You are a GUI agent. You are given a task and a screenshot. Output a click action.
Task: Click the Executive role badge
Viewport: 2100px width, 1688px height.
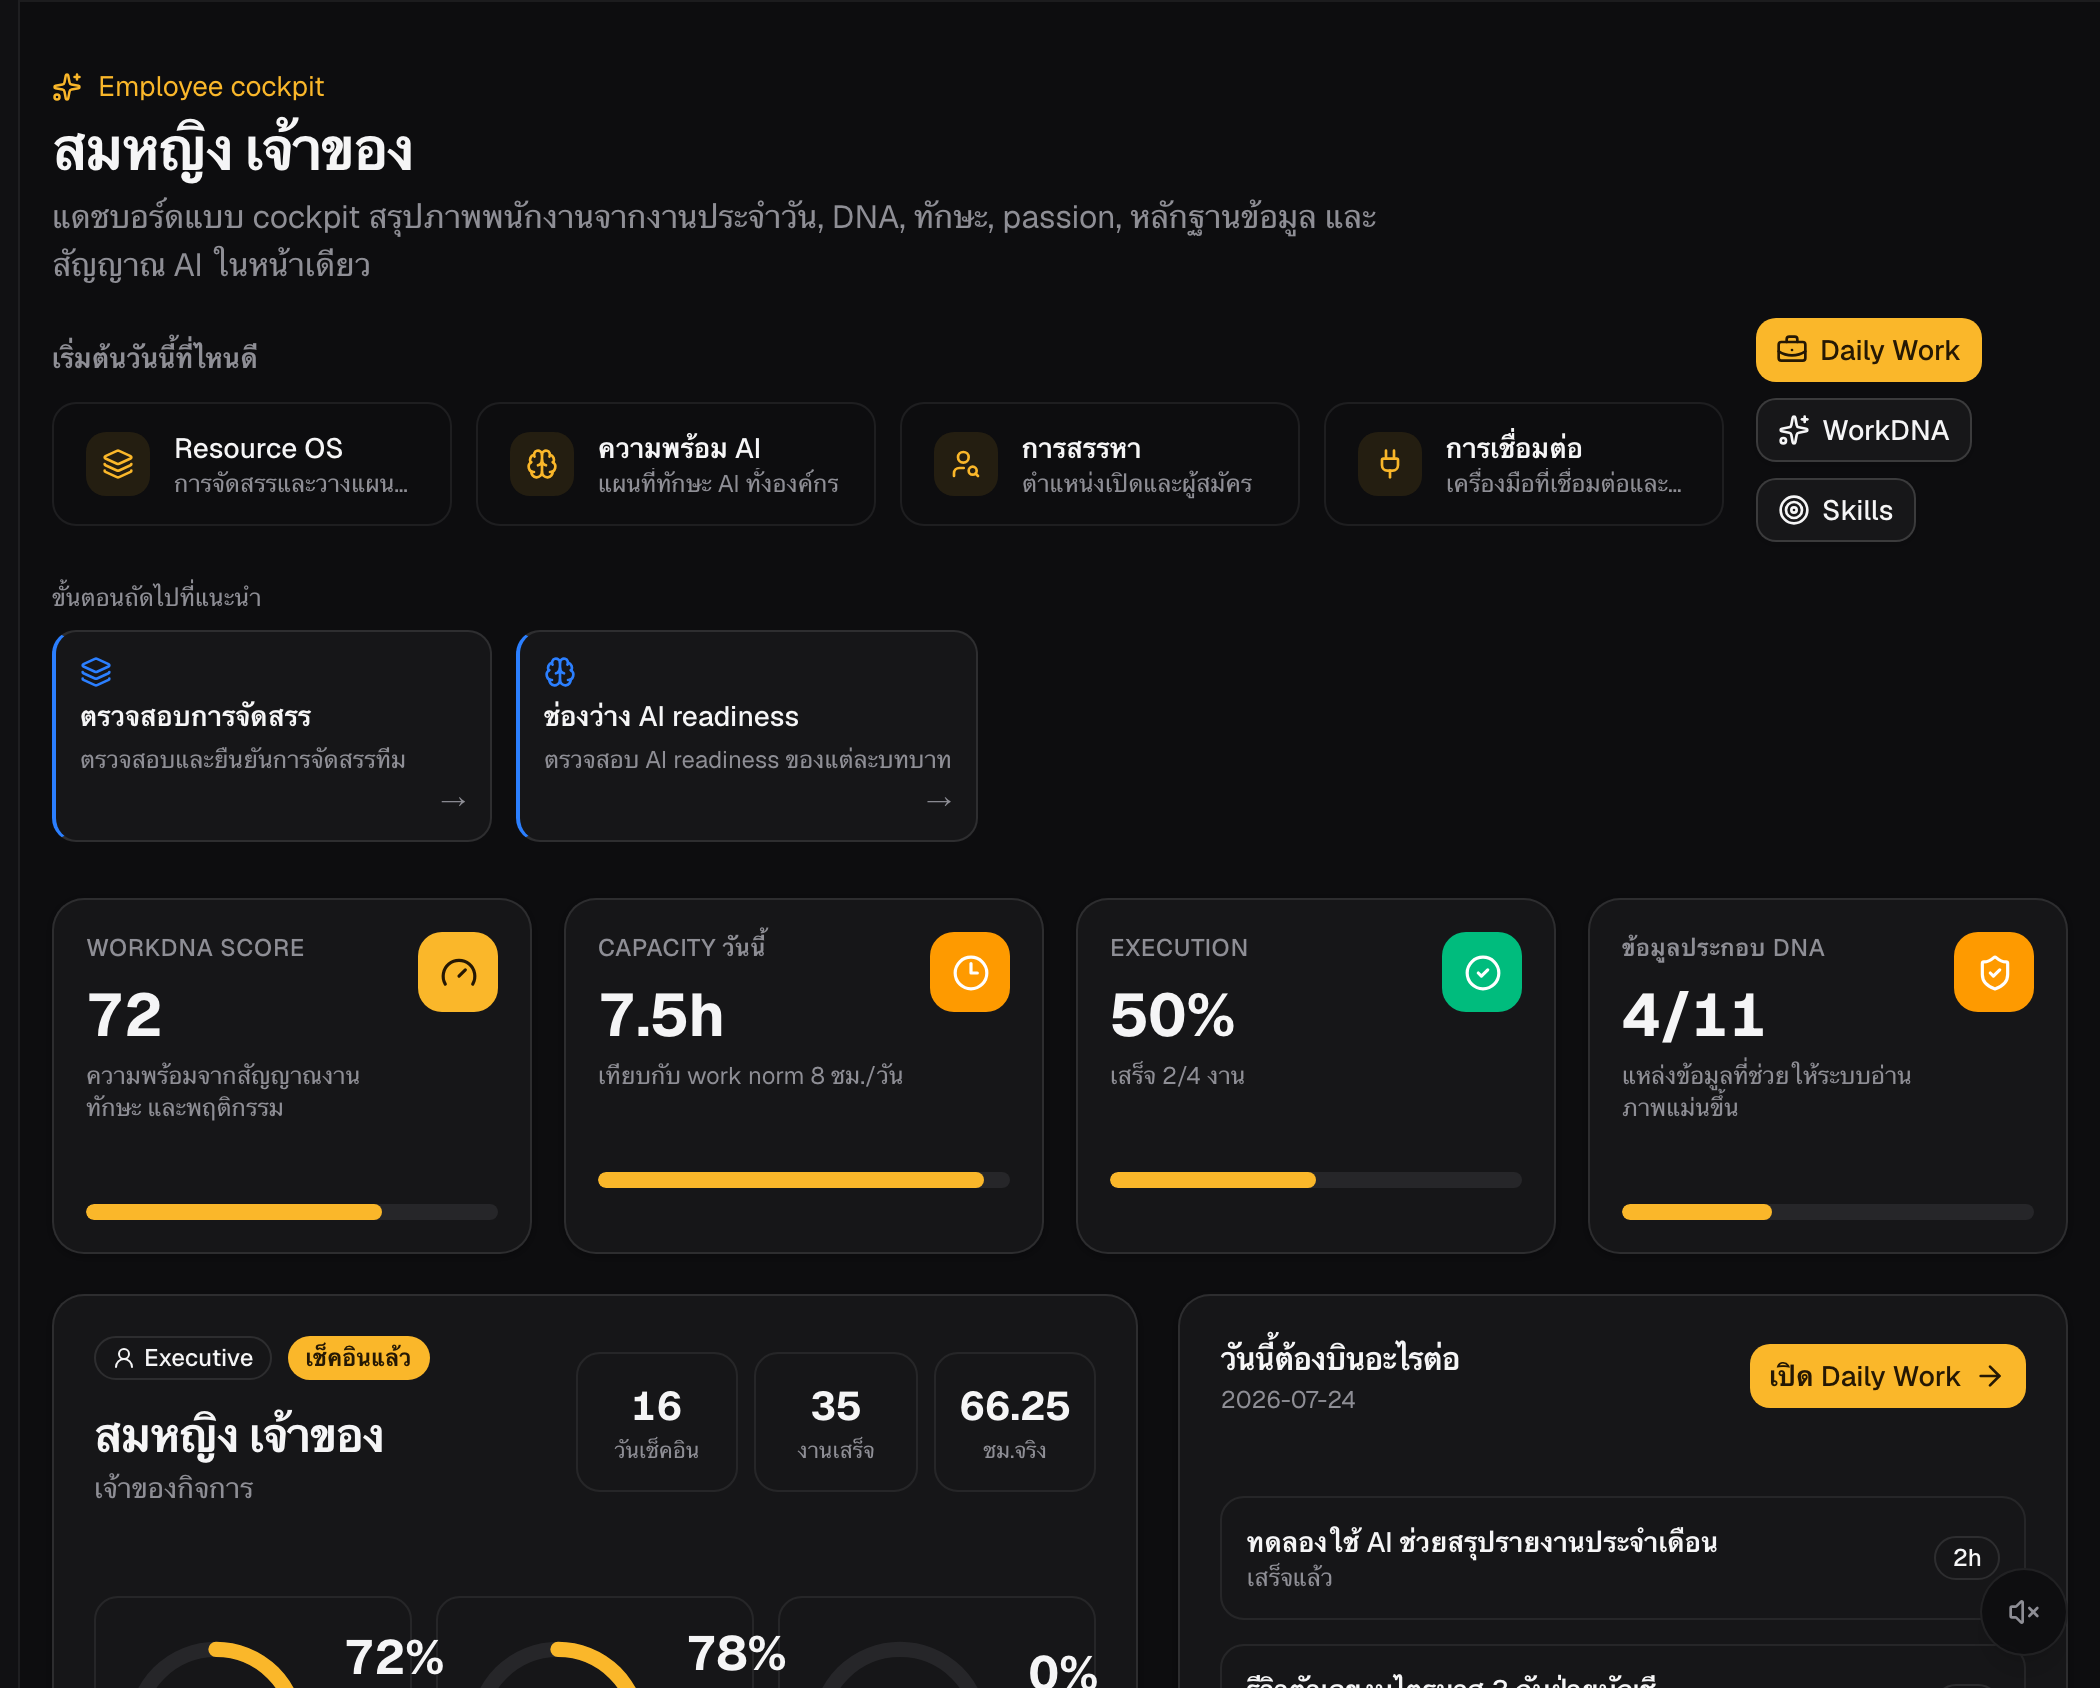pyautogui.click(x=183, y=1358)
